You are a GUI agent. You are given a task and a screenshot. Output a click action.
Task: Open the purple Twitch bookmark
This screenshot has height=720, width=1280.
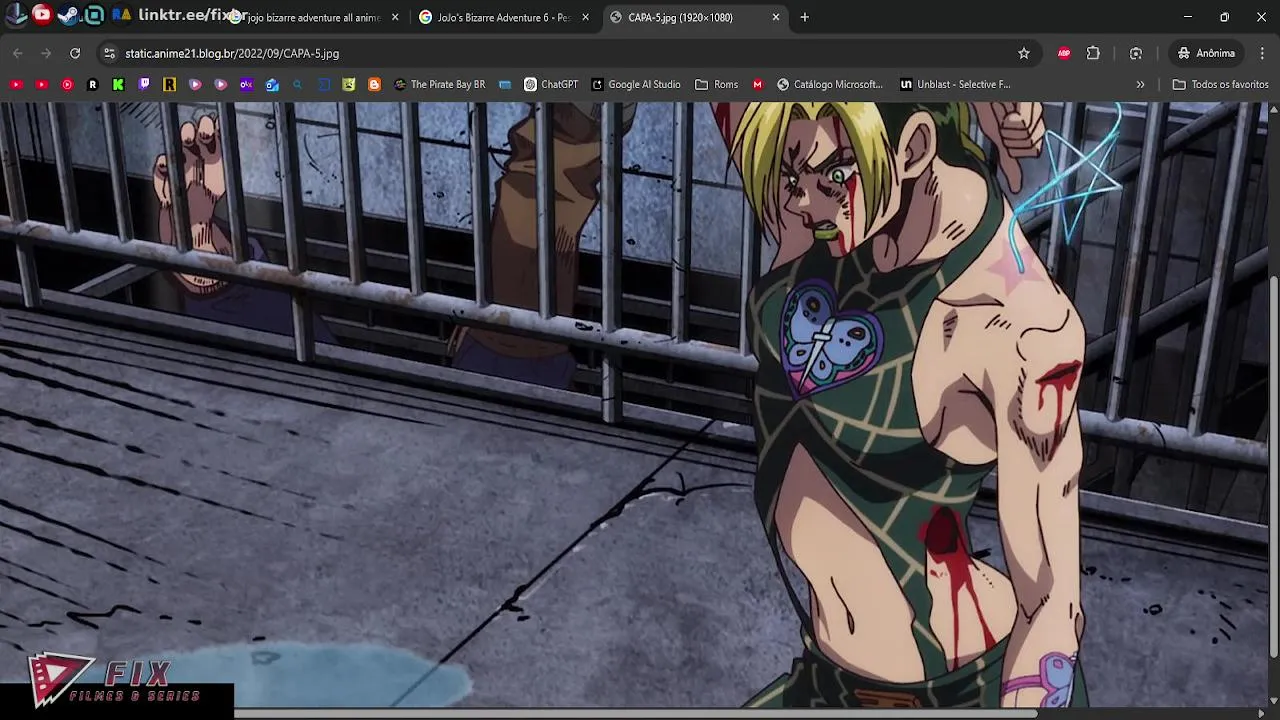coord(144,85)
